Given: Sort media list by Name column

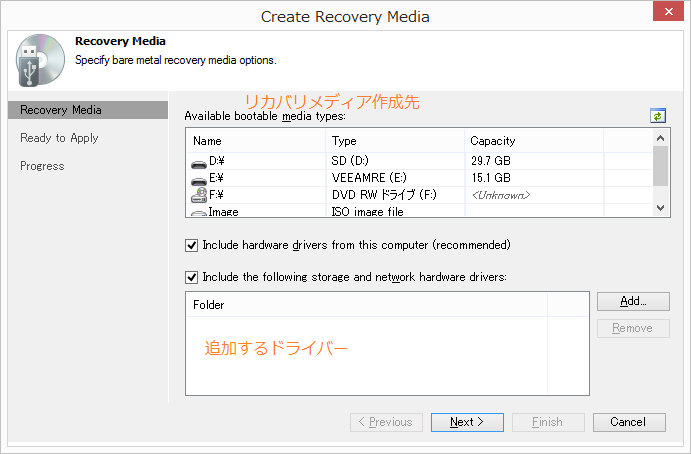Looking at the screenshot, I should (256, 141).
